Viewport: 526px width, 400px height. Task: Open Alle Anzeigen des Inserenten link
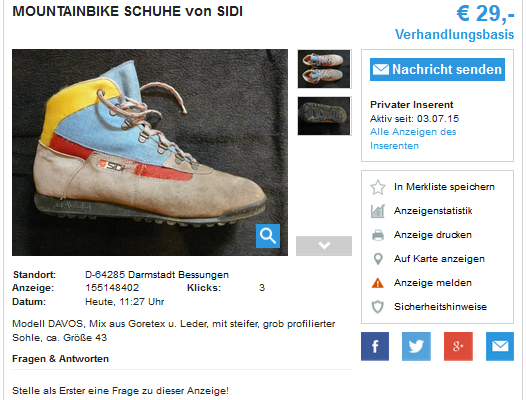[413, 139]
